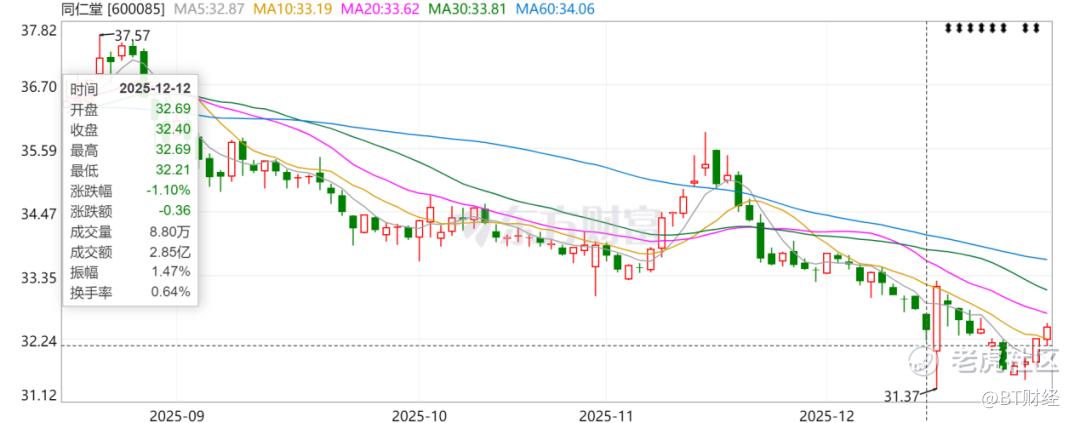Image resolution: width=1080 pixels, height=423 pixels.
Task: Click the 2025-10 date axis label
Action: point(419,415)
